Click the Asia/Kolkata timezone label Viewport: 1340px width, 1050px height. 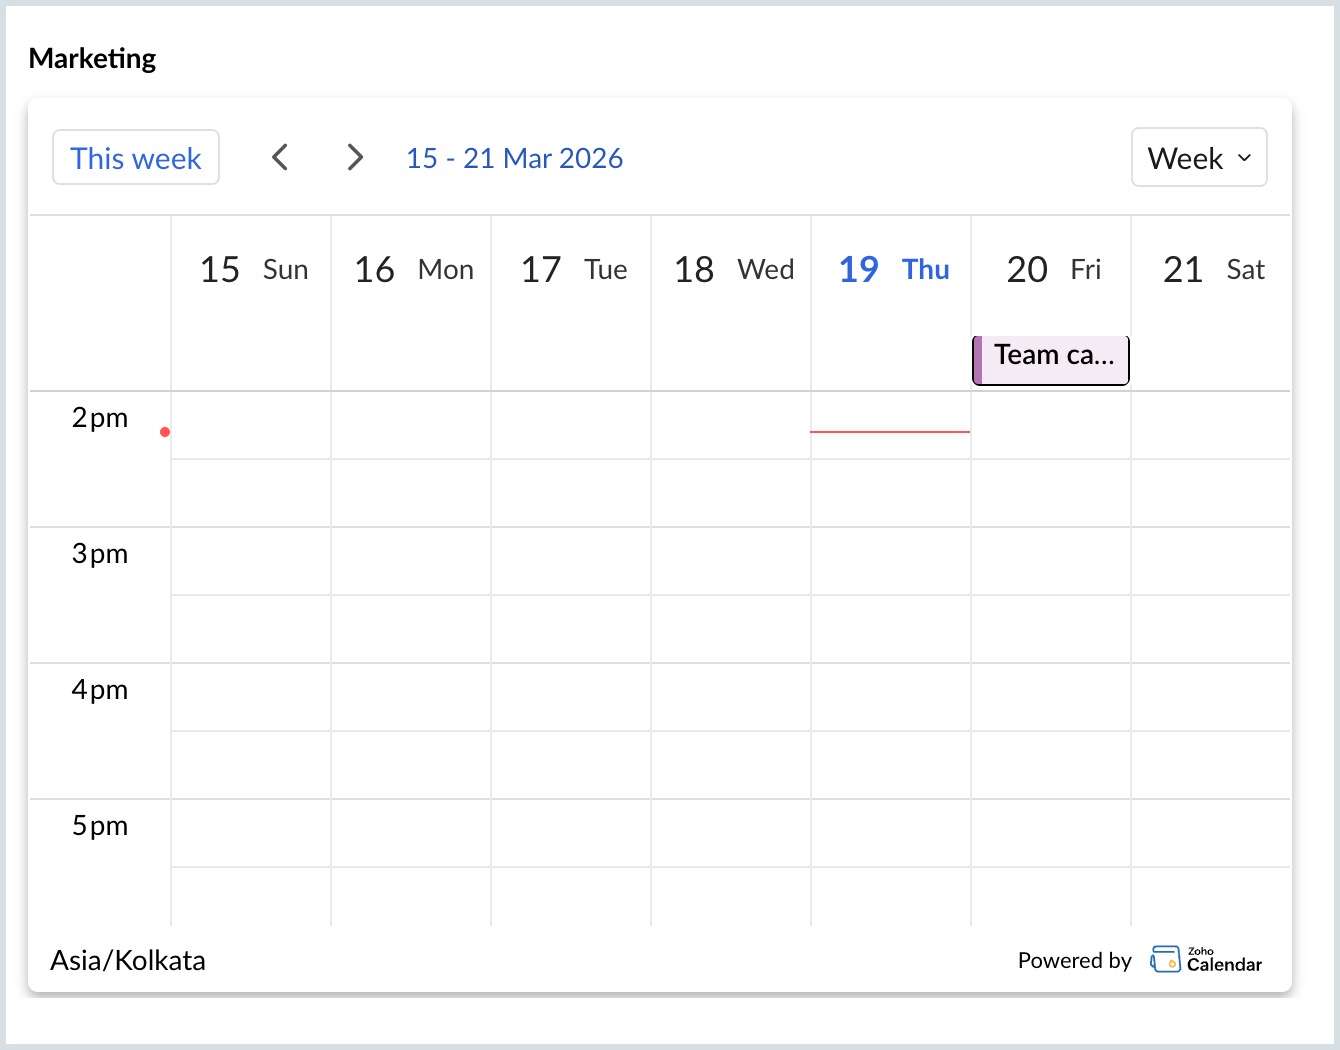click(x=128, y=960)
